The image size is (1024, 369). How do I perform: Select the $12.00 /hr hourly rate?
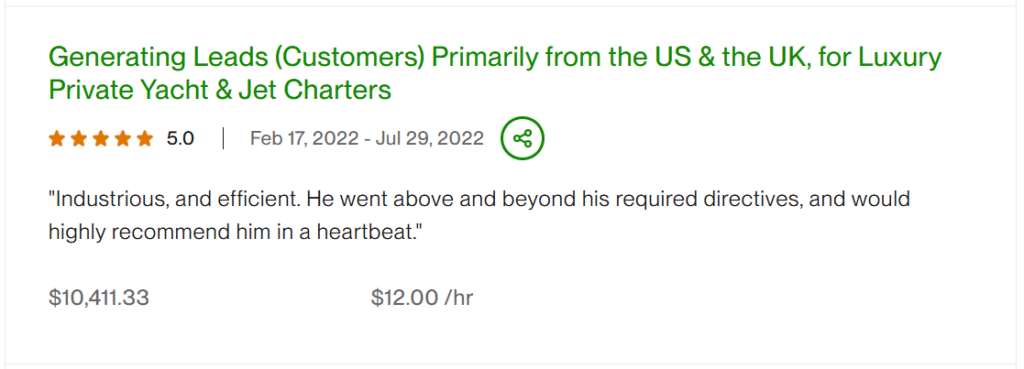pyautogui.click(x=422, y=298)
